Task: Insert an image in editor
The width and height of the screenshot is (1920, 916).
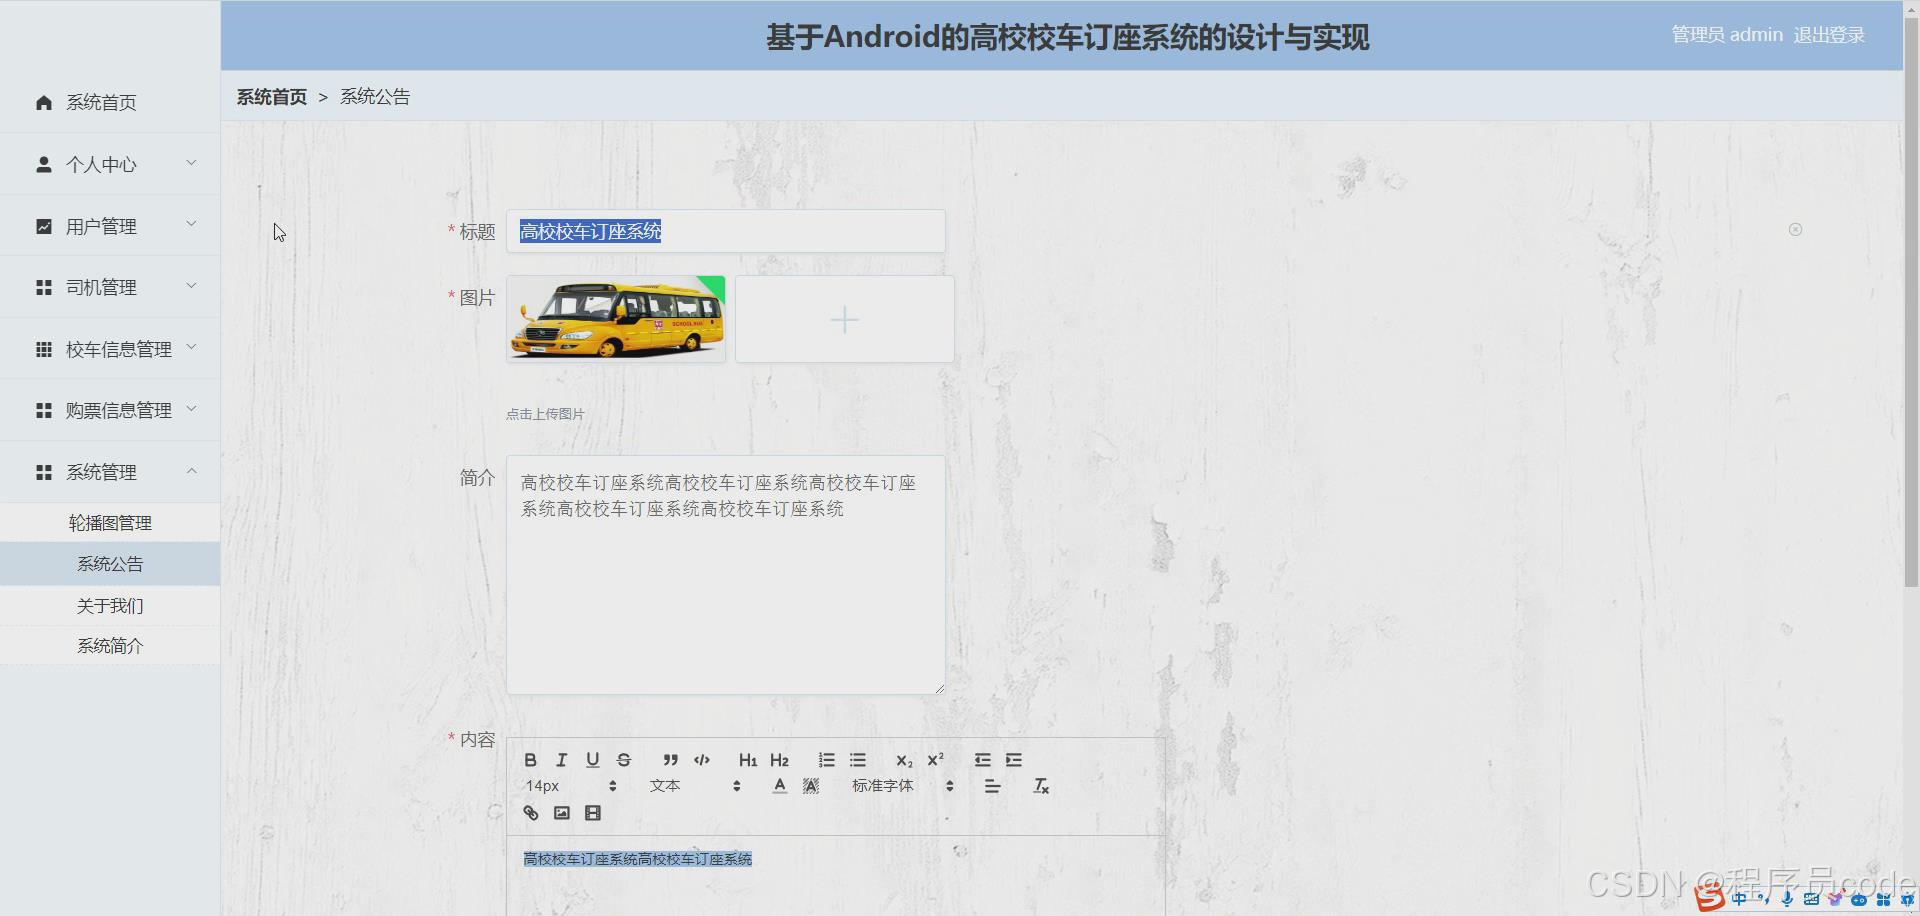Action: coord(562,813)
